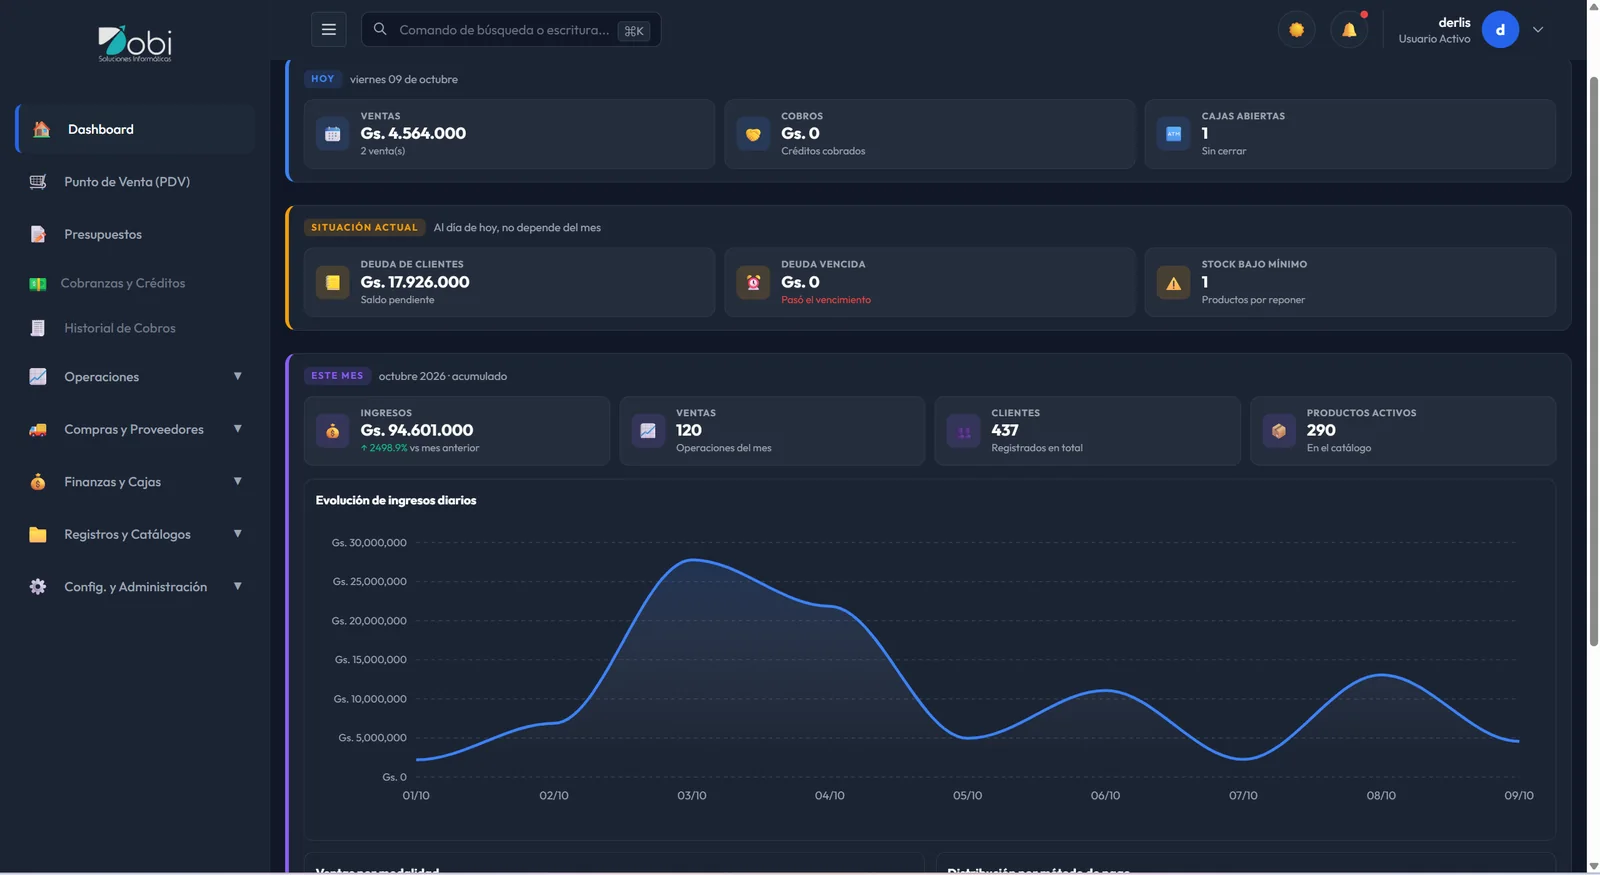The width and height of the screenshot is (1600, 875).
Task: Click the Deuda Vencida alarm clock icon
Action: pos(753,282)
